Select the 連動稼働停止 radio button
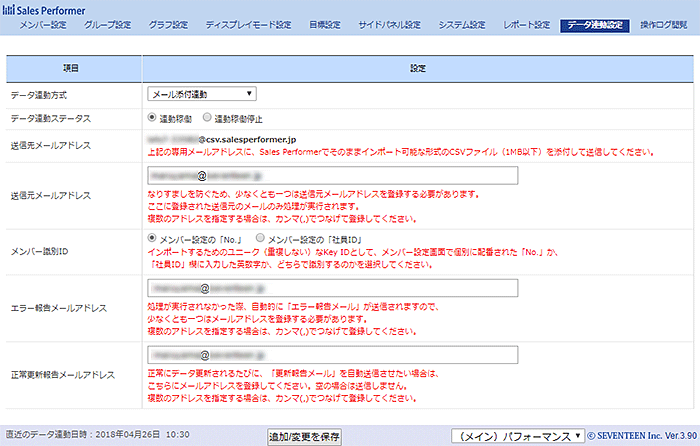 coord(207,118)
